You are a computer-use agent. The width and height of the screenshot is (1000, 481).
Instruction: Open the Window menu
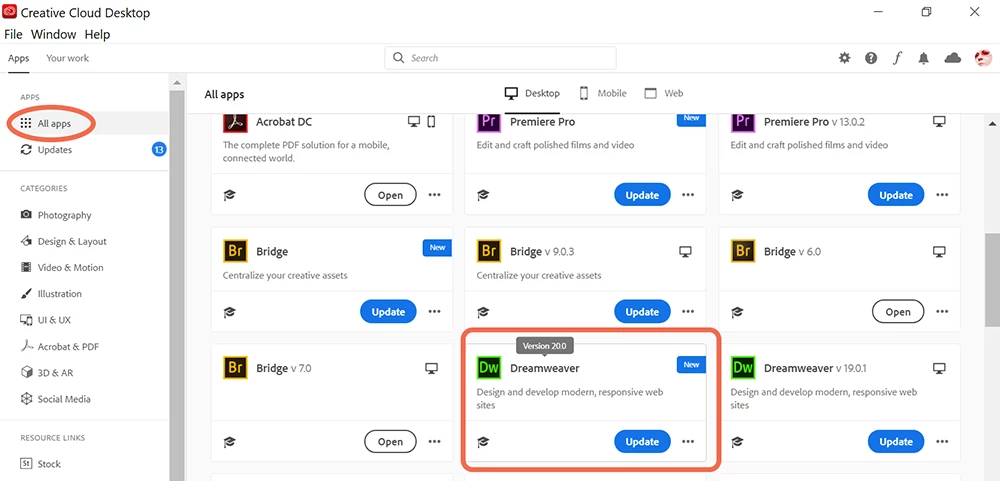[54, 34]
